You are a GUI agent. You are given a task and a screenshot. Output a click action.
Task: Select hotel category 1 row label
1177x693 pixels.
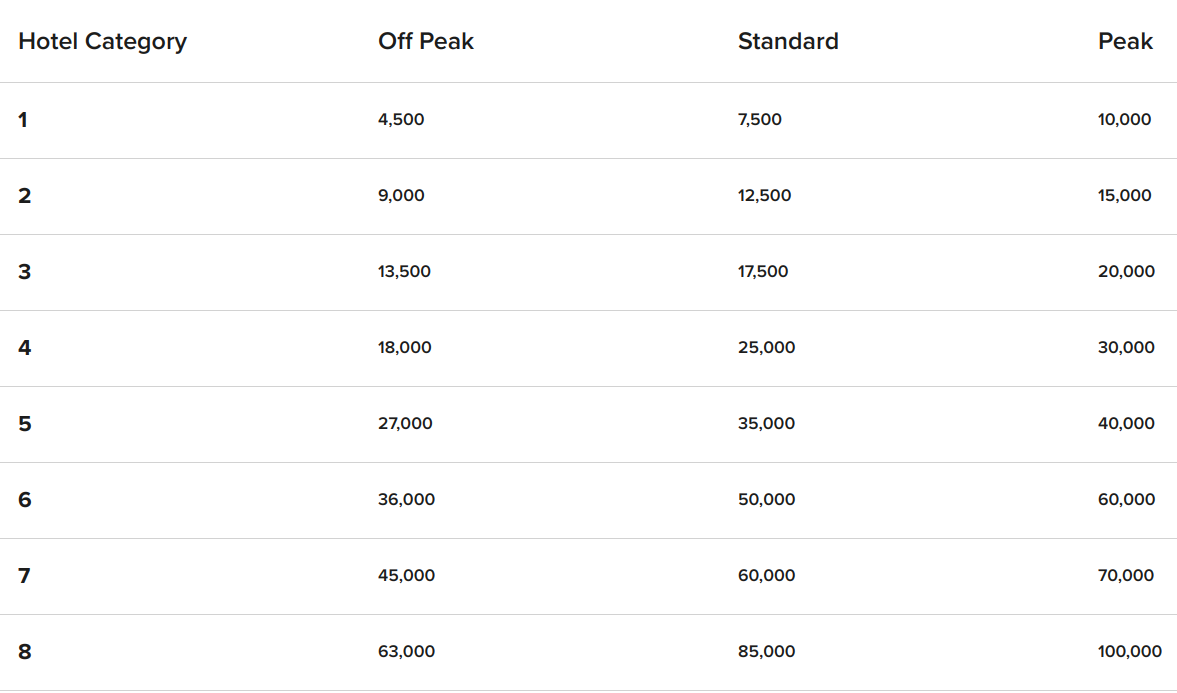point(23,120)
